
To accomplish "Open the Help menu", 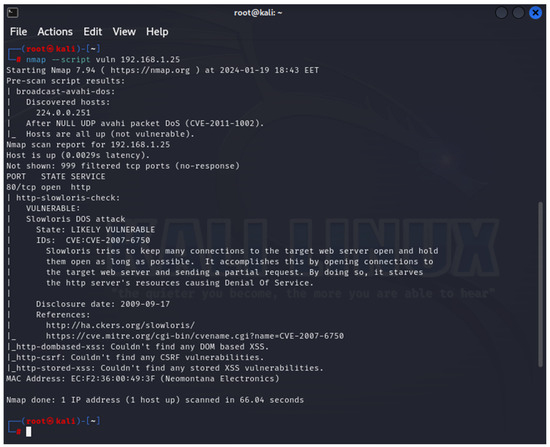I will 157,32.
